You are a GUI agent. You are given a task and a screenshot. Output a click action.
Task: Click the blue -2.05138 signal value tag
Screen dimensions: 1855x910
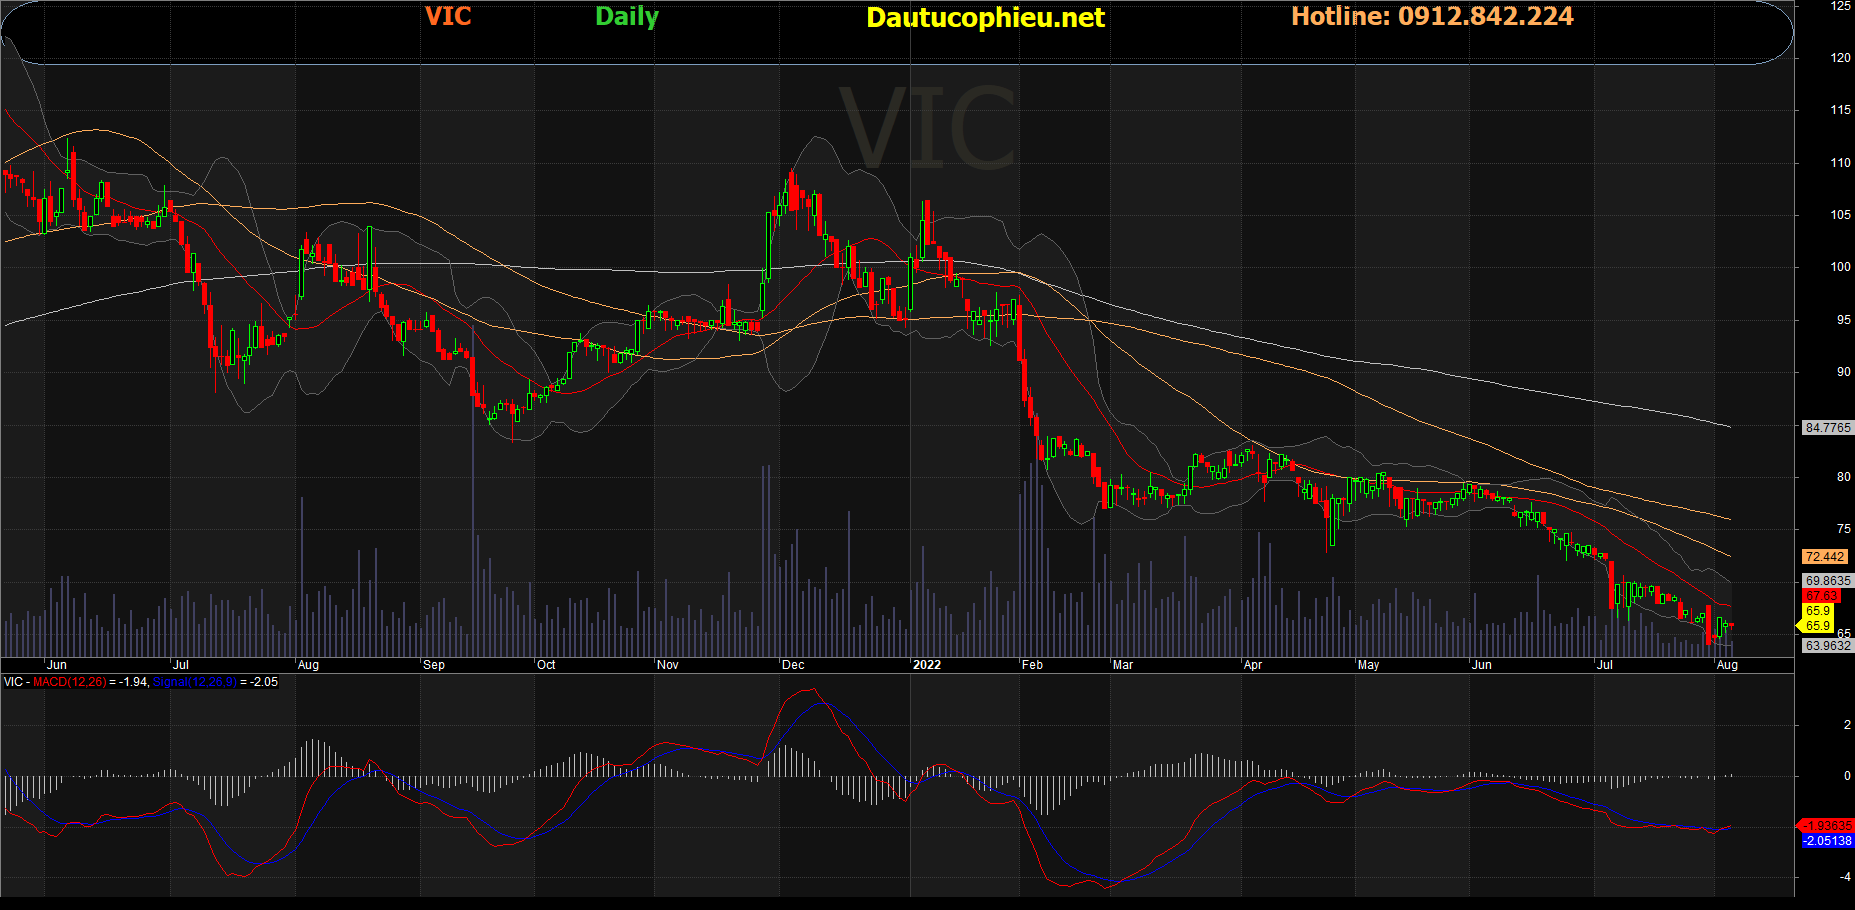pyautogui.click(x=1827, y=841)
